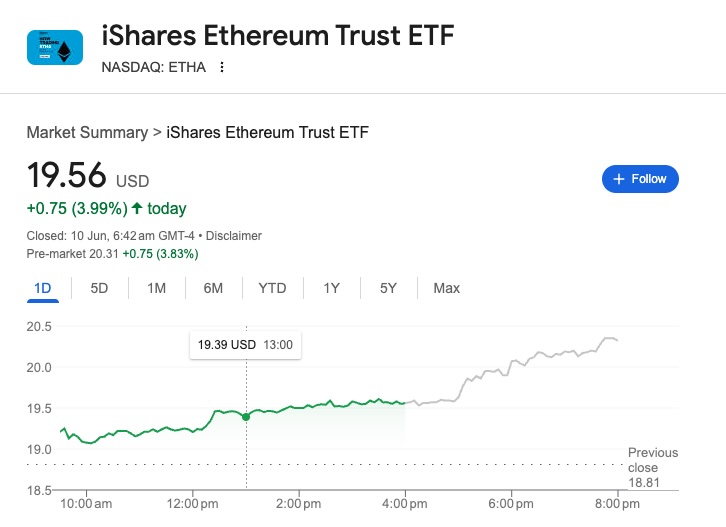The image size is (726, 527).
Task: Select the 1D chart range tab
Action: pyautogui.click(x=43, y=288)
